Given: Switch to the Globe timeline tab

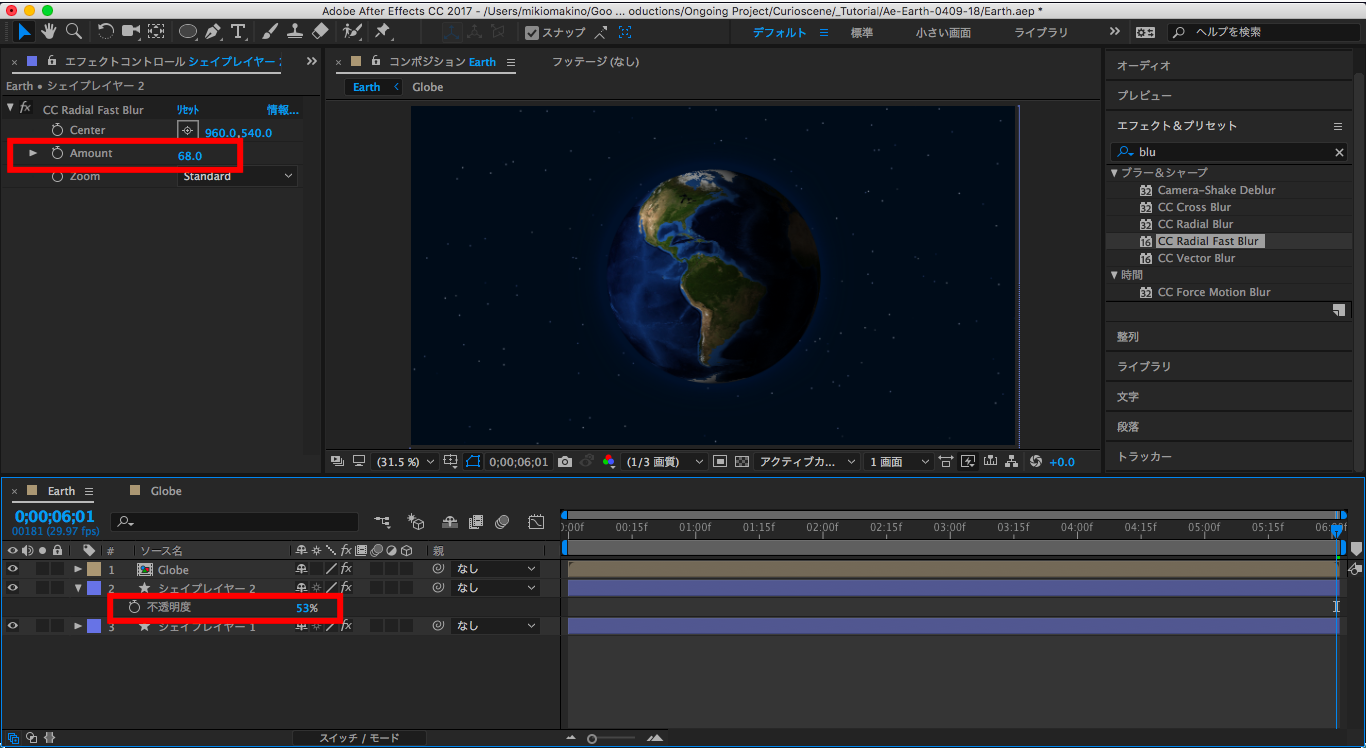Looking at the screenshot, I should (x=166, y=491).
